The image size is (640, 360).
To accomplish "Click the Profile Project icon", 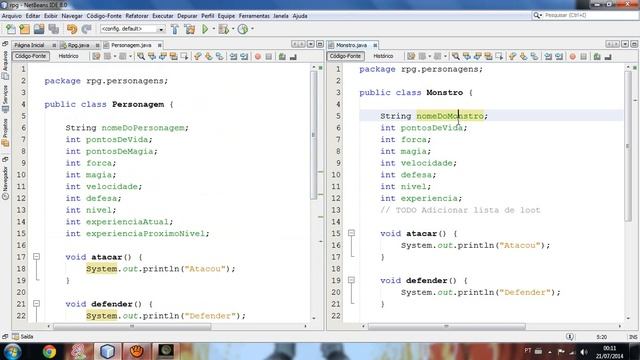I will [243, 29].
